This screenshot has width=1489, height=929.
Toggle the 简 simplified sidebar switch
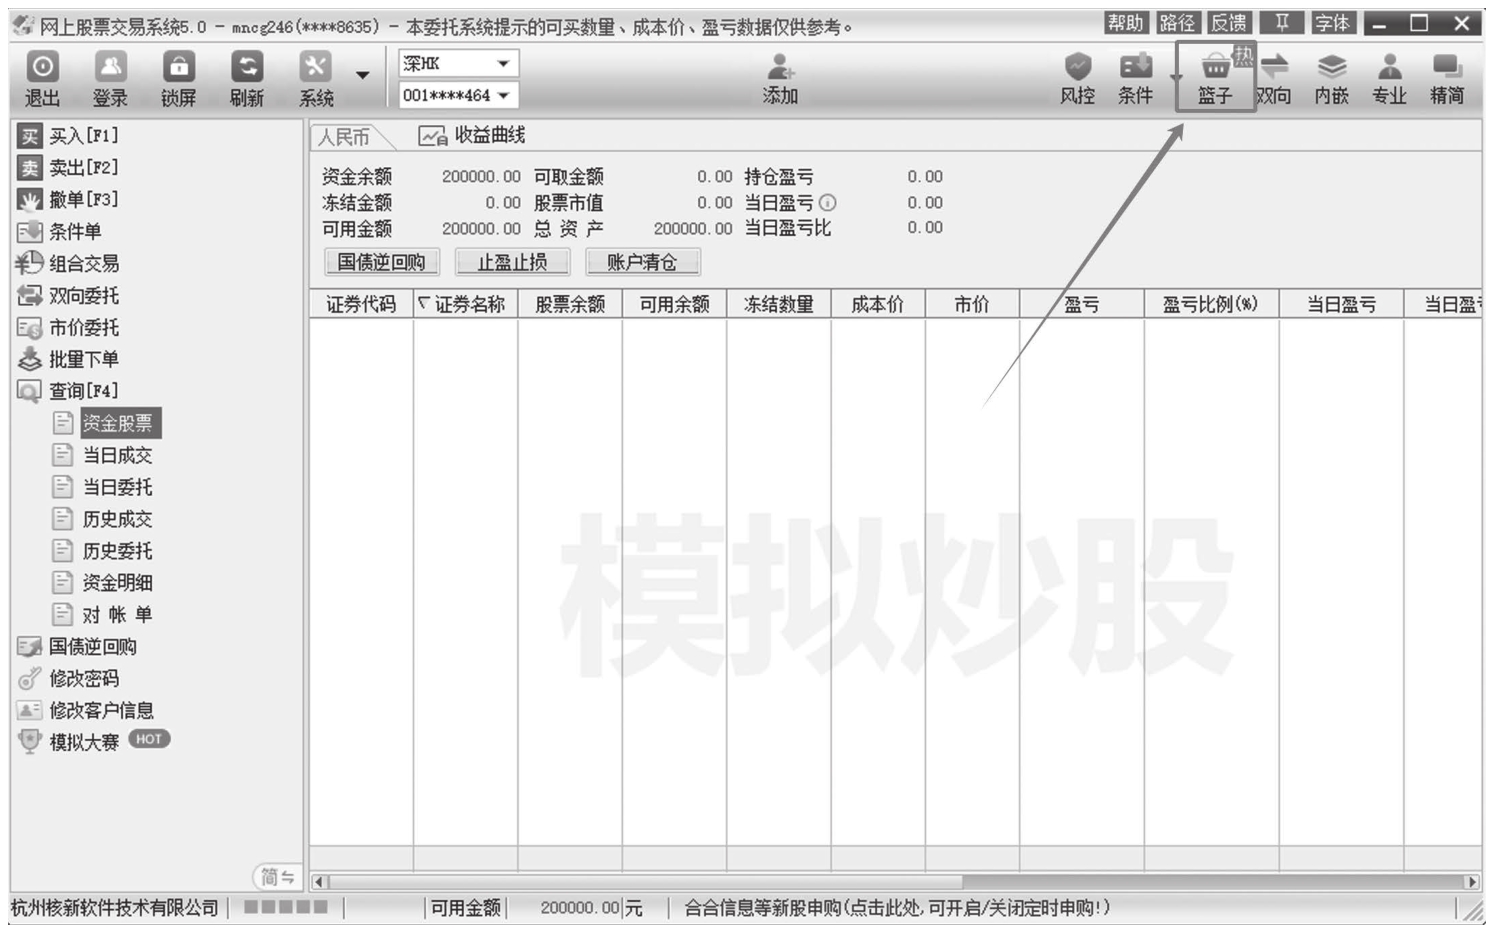[x=277, y=877]
